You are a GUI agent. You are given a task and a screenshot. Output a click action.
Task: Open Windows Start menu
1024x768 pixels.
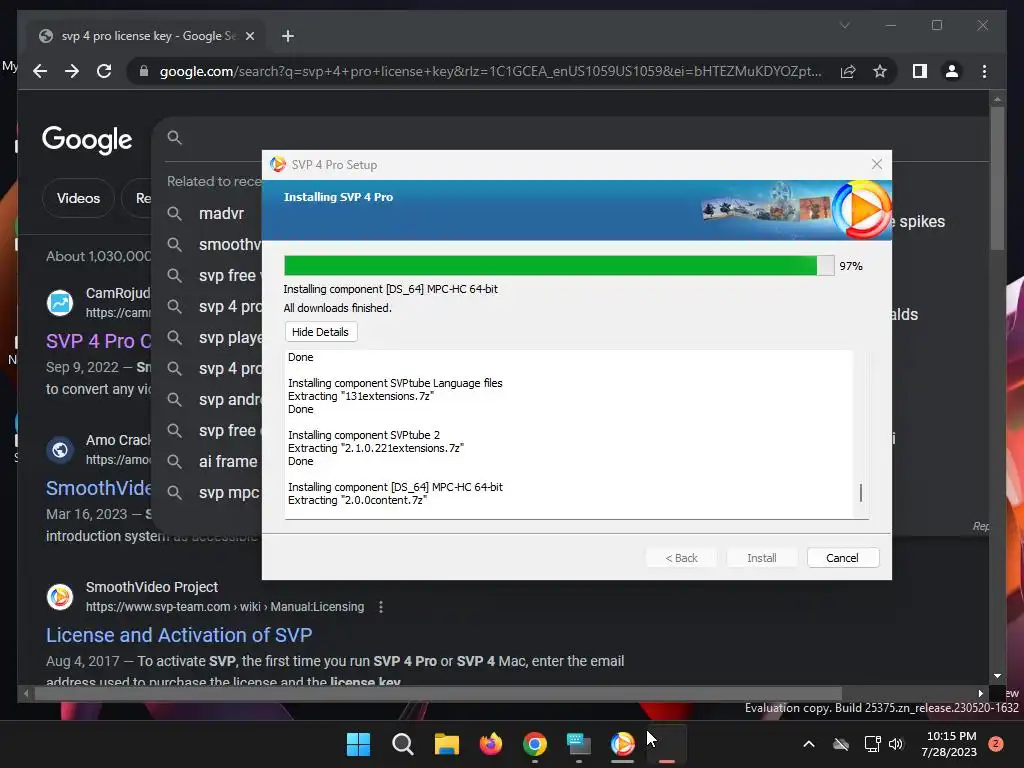click(x=358, y=744)
